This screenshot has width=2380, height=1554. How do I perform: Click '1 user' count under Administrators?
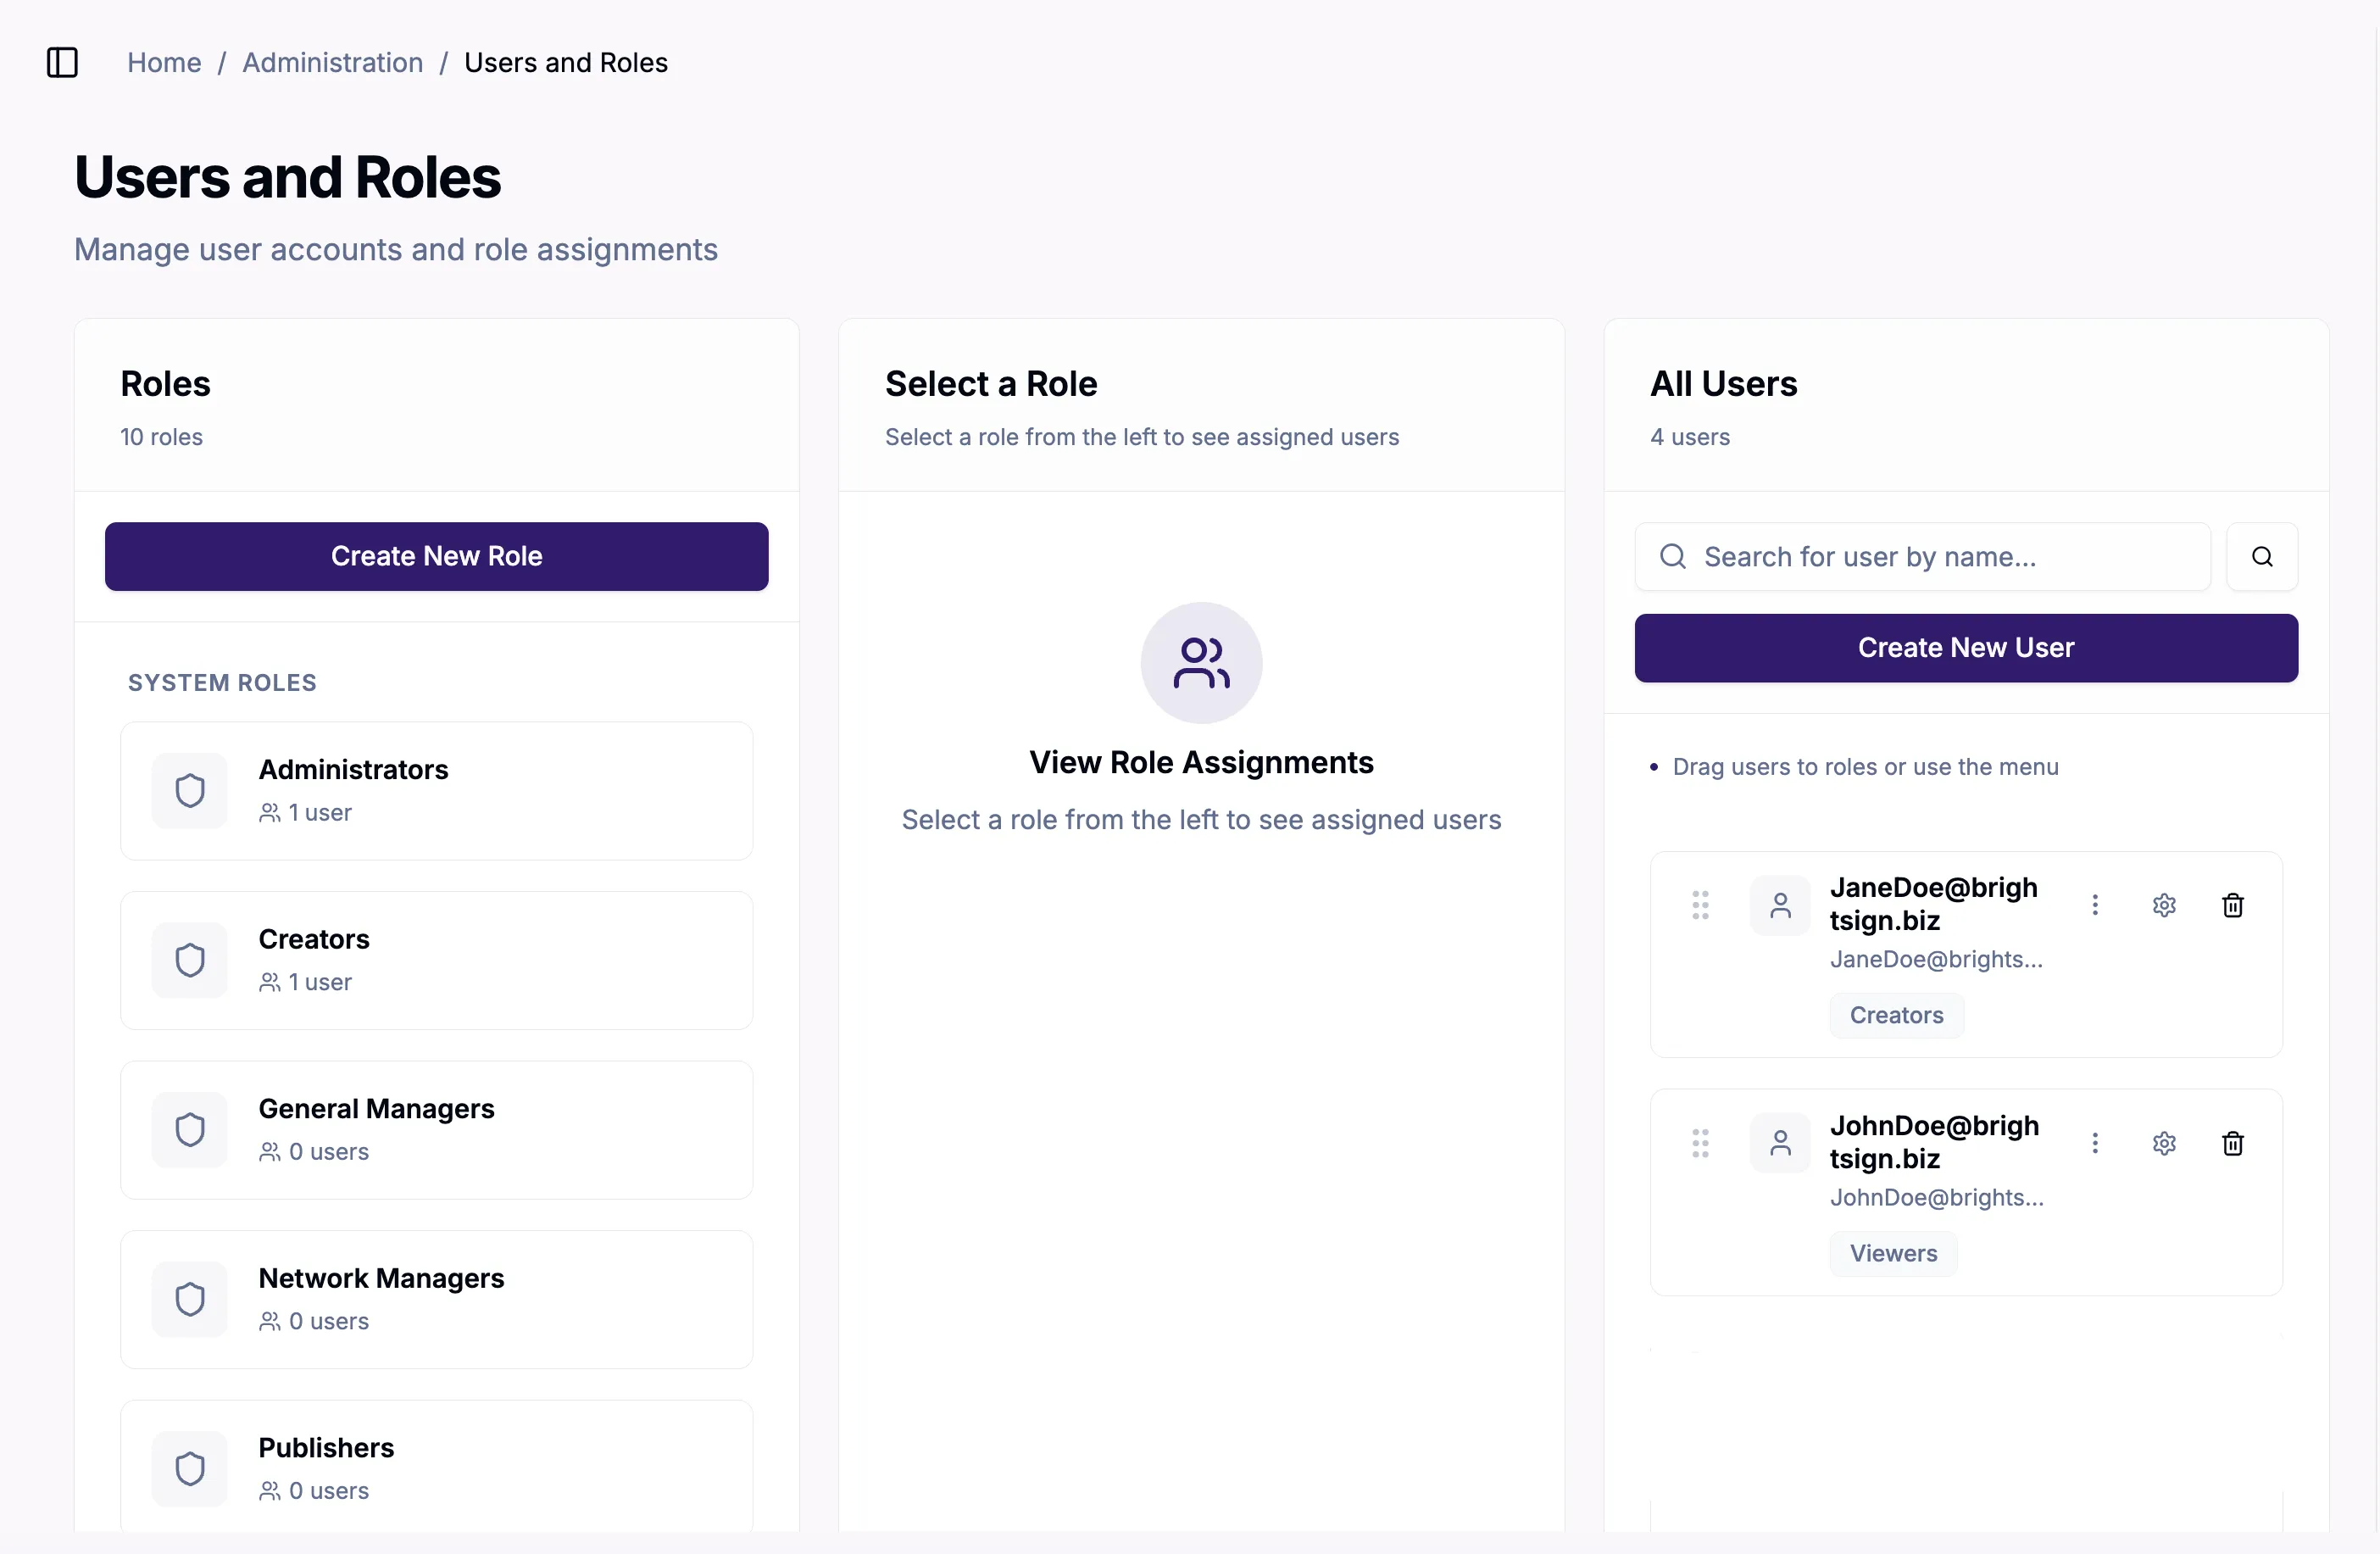tap(320, 812)
